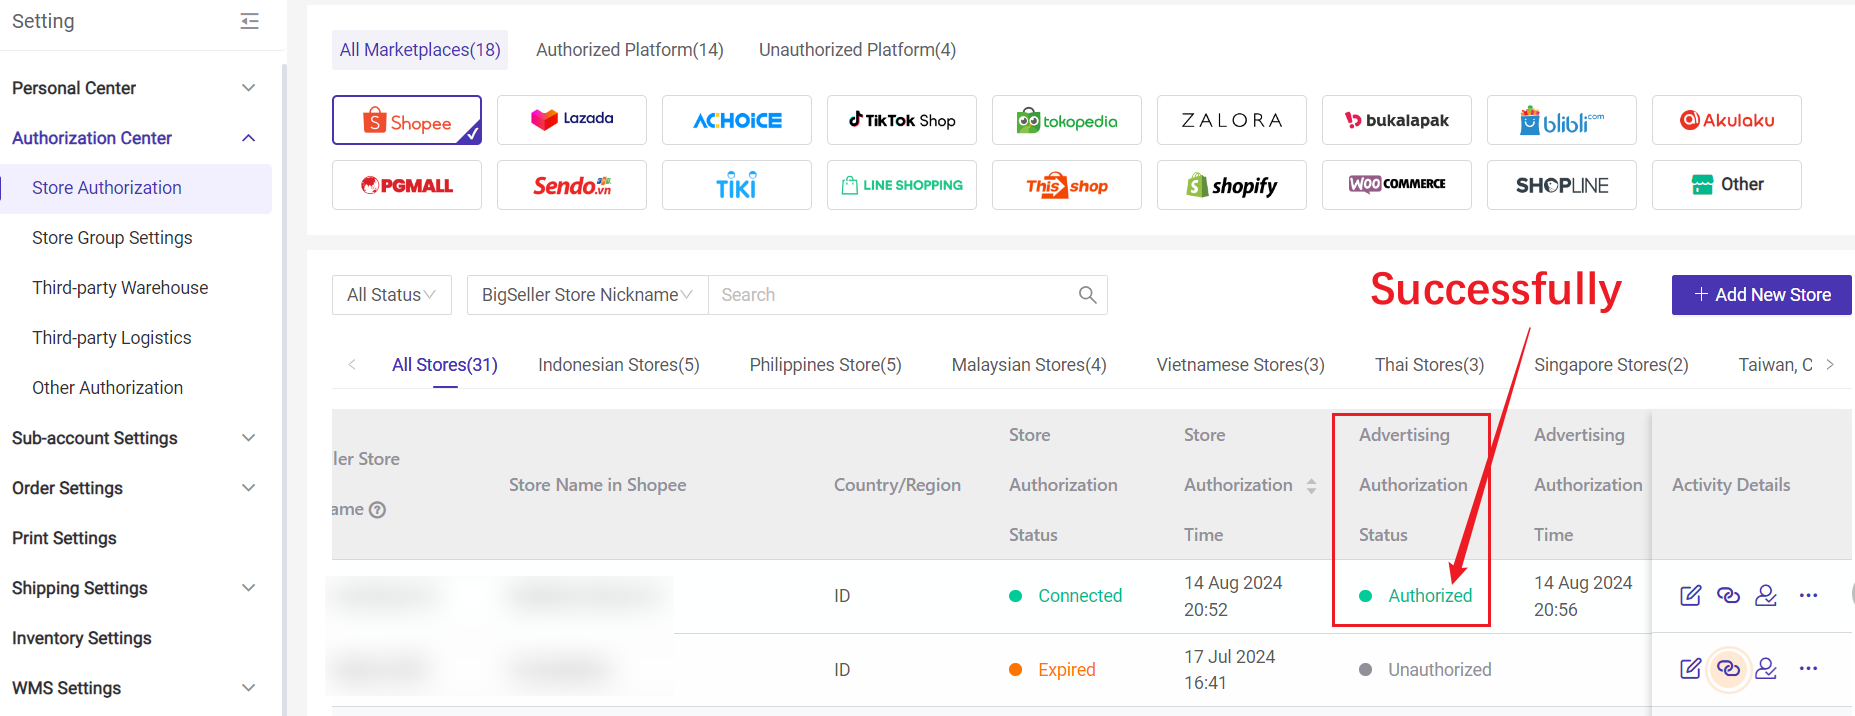
Task: Focus the store Search field
Action: pos(890,295)
